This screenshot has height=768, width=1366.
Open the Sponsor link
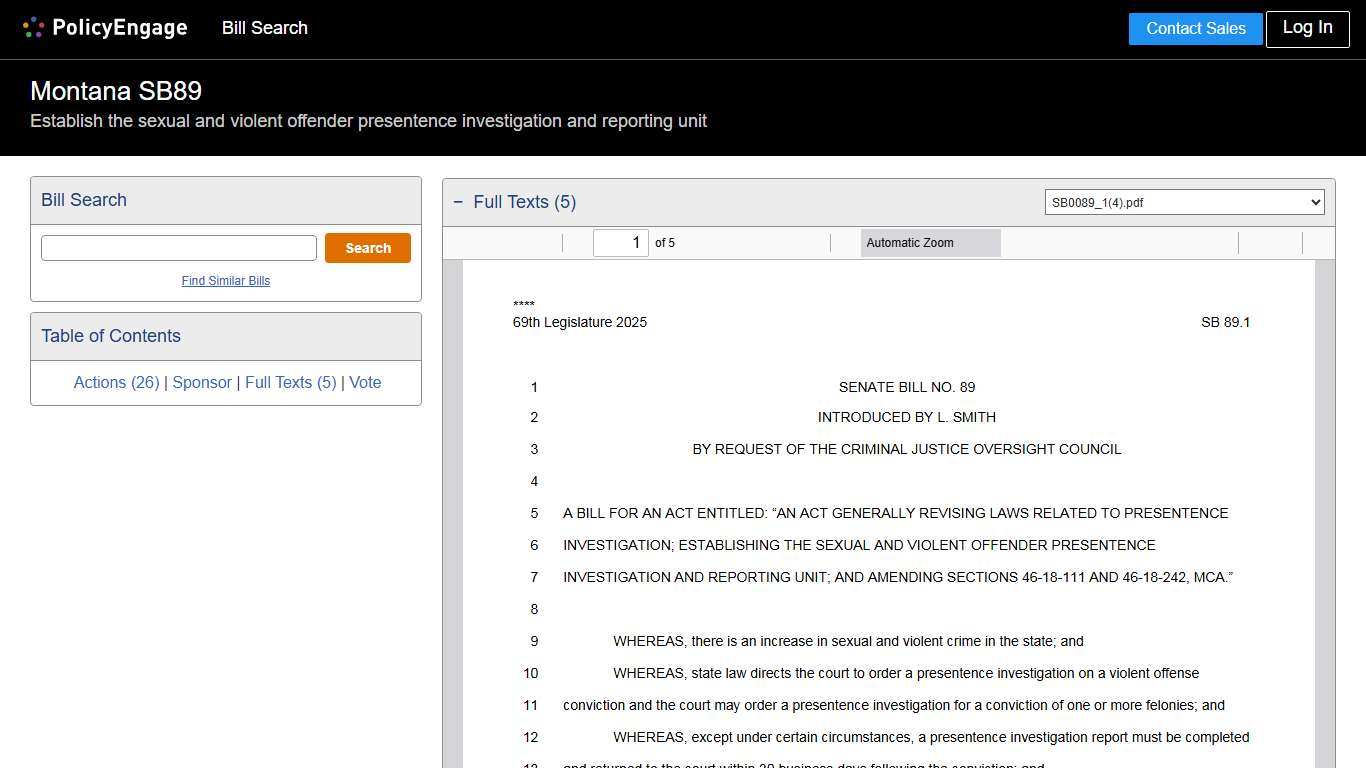[x=202, y=382]
